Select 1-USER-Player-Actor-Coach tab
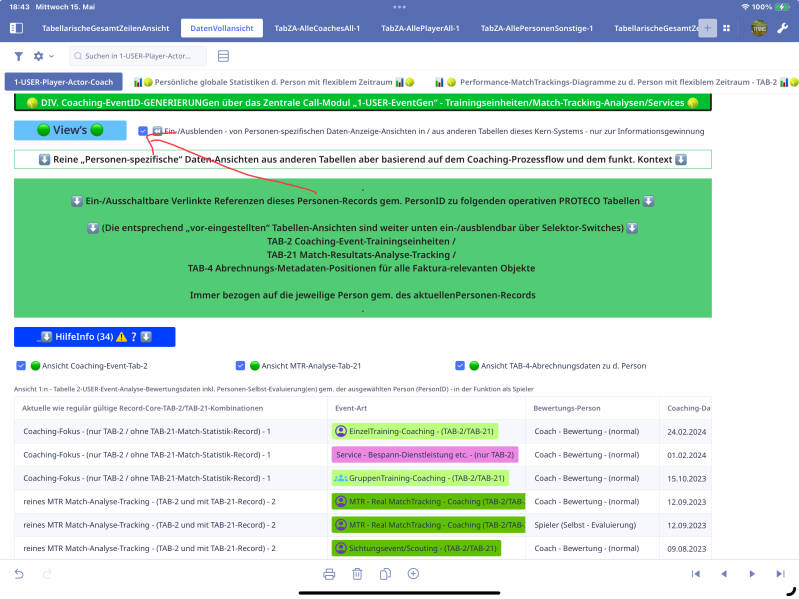This screenshot has height=599, width=799. click(x=64, y=82)
